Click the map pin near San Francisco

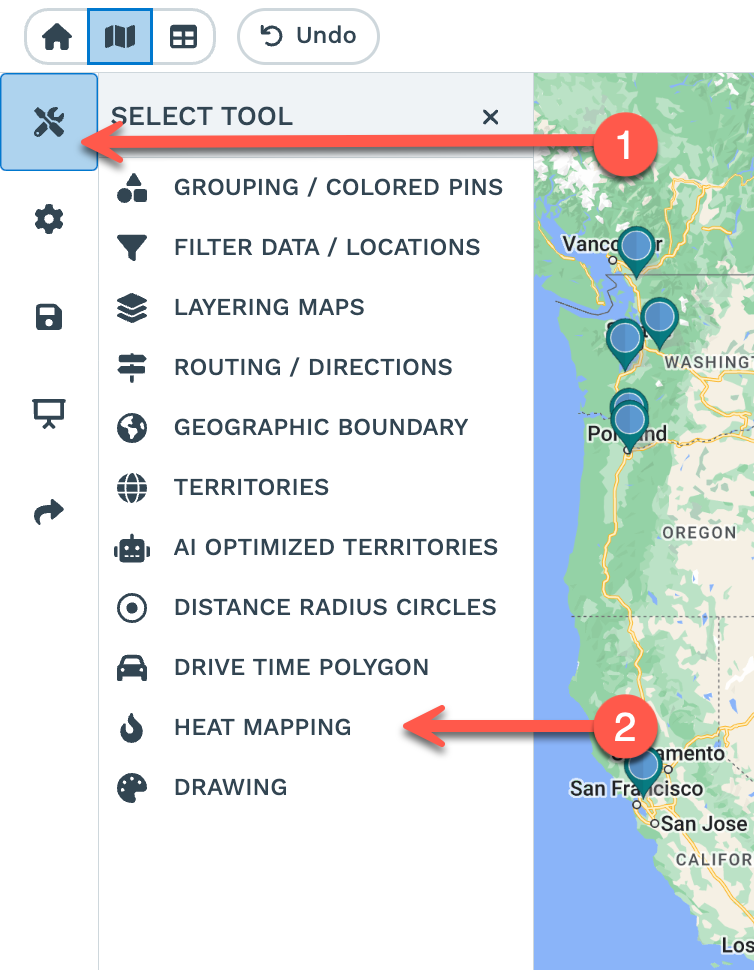[x=643, y=768]
